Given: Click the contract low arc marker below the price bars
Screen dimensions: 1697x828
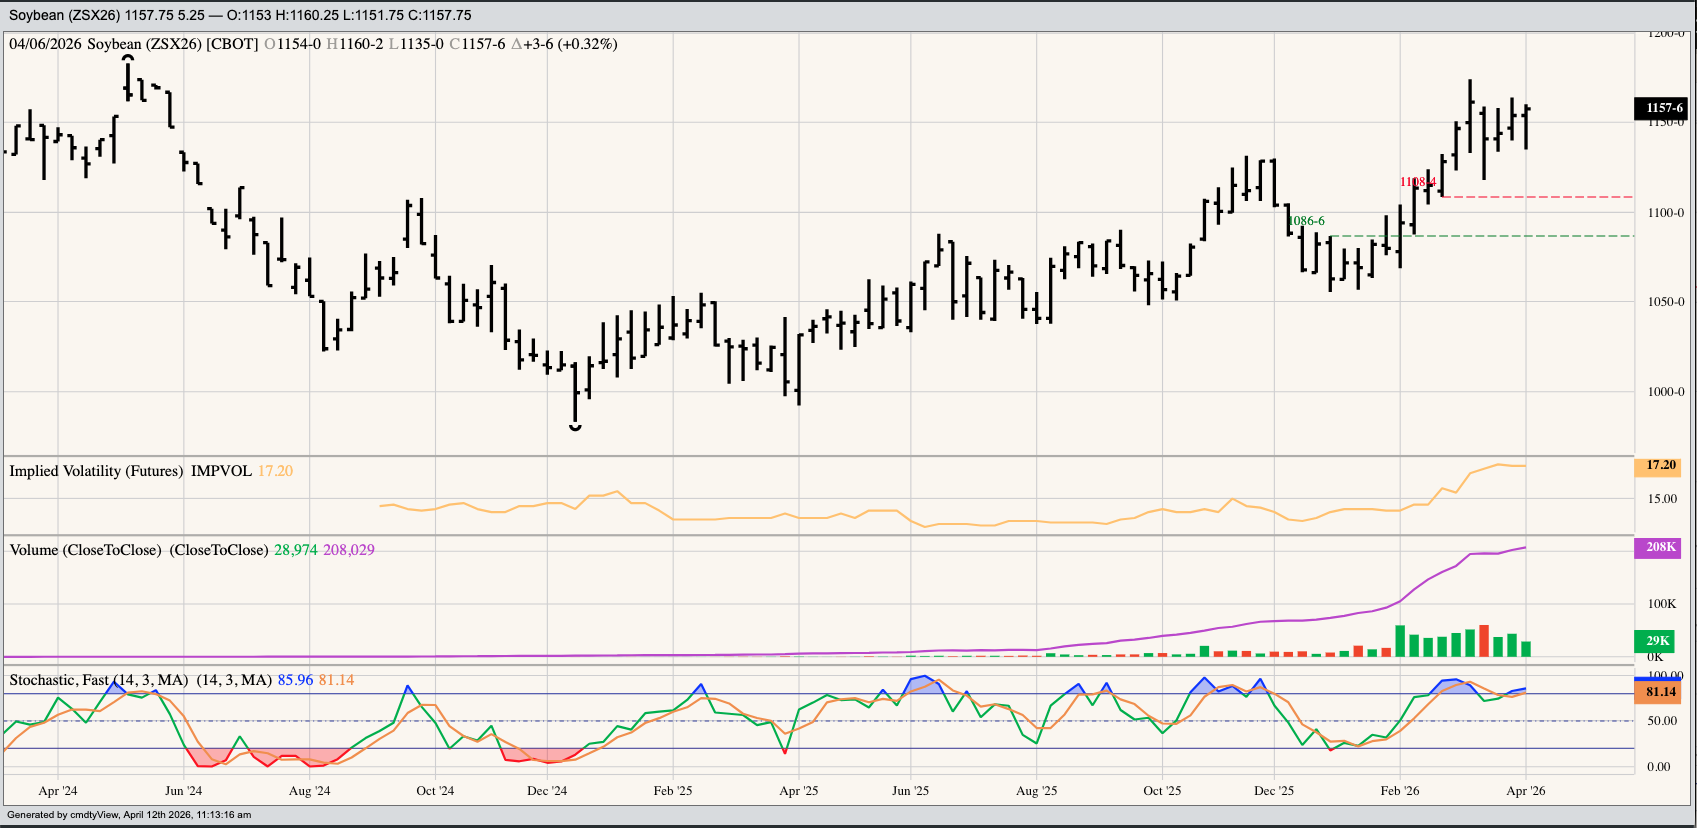Looking at the screenshot, I should (575, 428).
